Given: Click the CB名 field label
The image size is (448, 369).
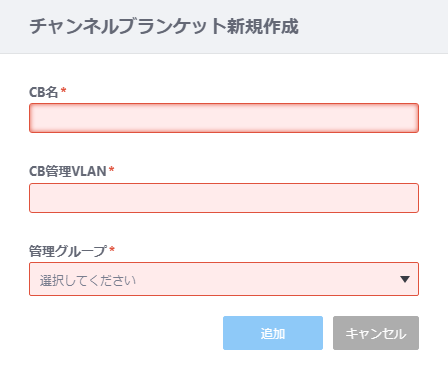Looking at the screenshot, I should click(44, 92).
